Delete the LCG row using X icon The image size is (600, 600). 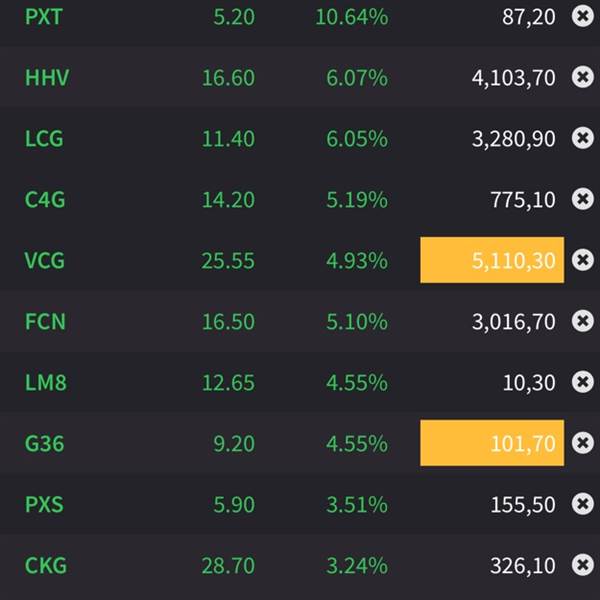[582, 138]
